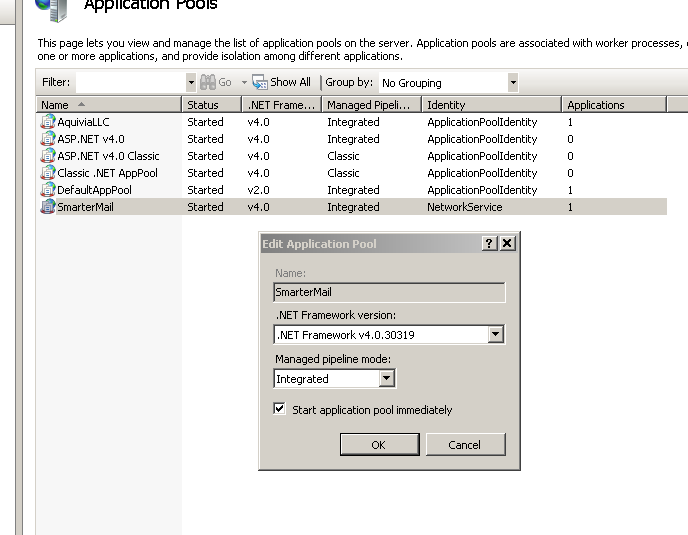Close the Edit Application Pool dialog
Viewport: 688px width, 535px height.
tap(507, 244)
